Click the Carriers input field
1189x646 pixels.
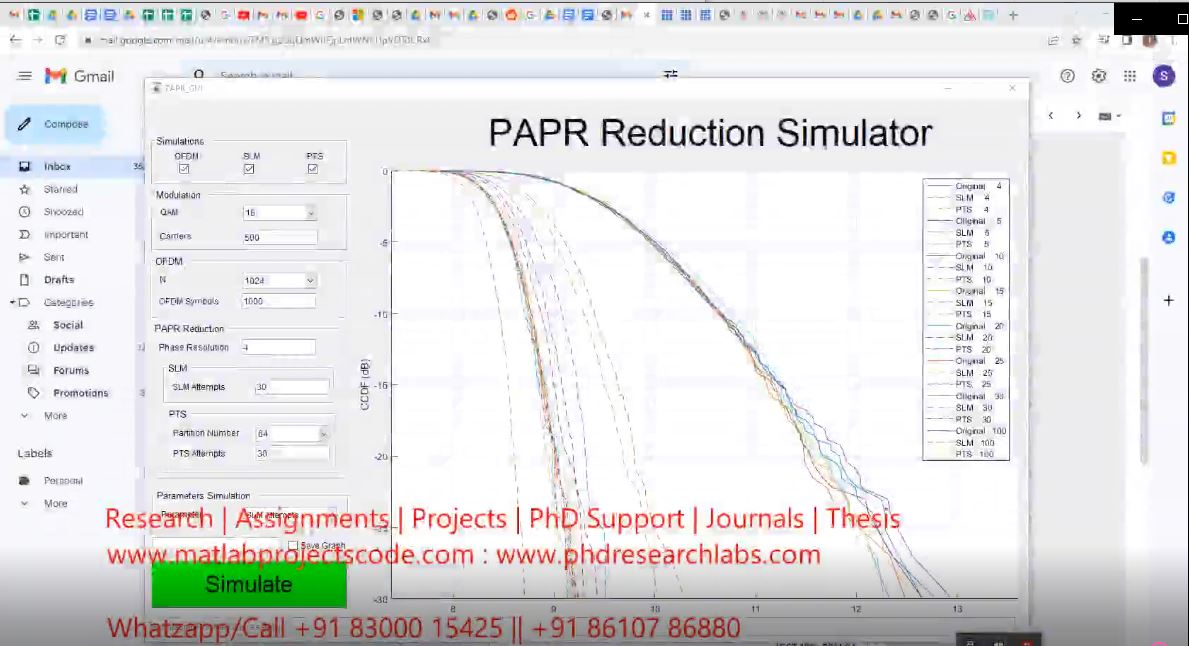[x=279, y=238]
